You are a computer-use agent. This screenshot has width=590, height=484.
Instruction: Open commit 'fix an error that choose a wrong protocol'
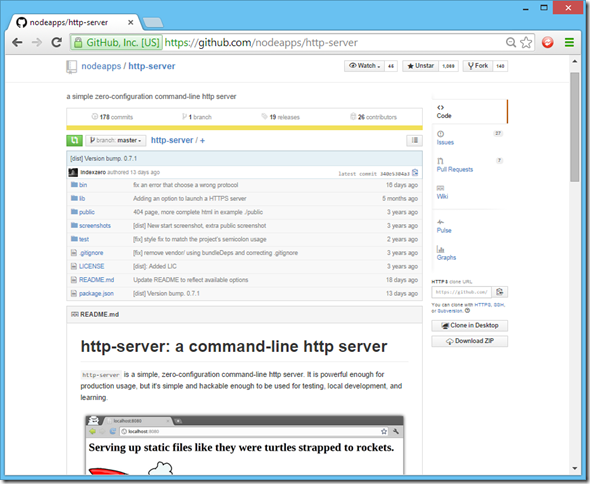pyautogui.click(x=186, y=185)
